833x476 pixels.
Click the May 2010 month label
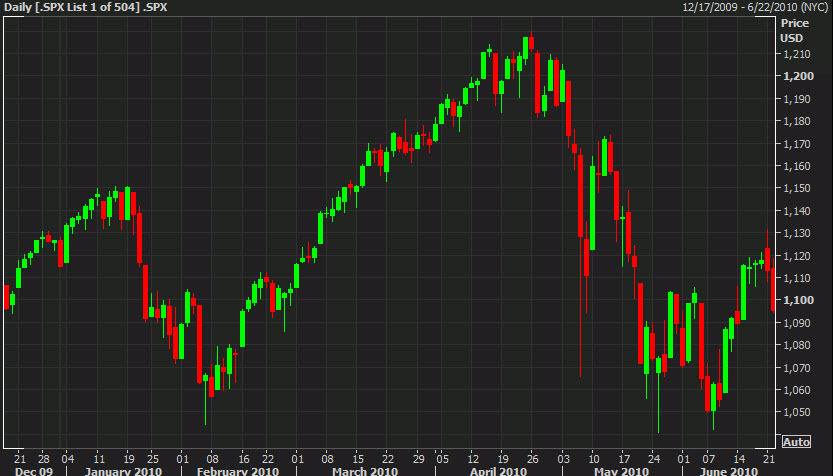620,470
